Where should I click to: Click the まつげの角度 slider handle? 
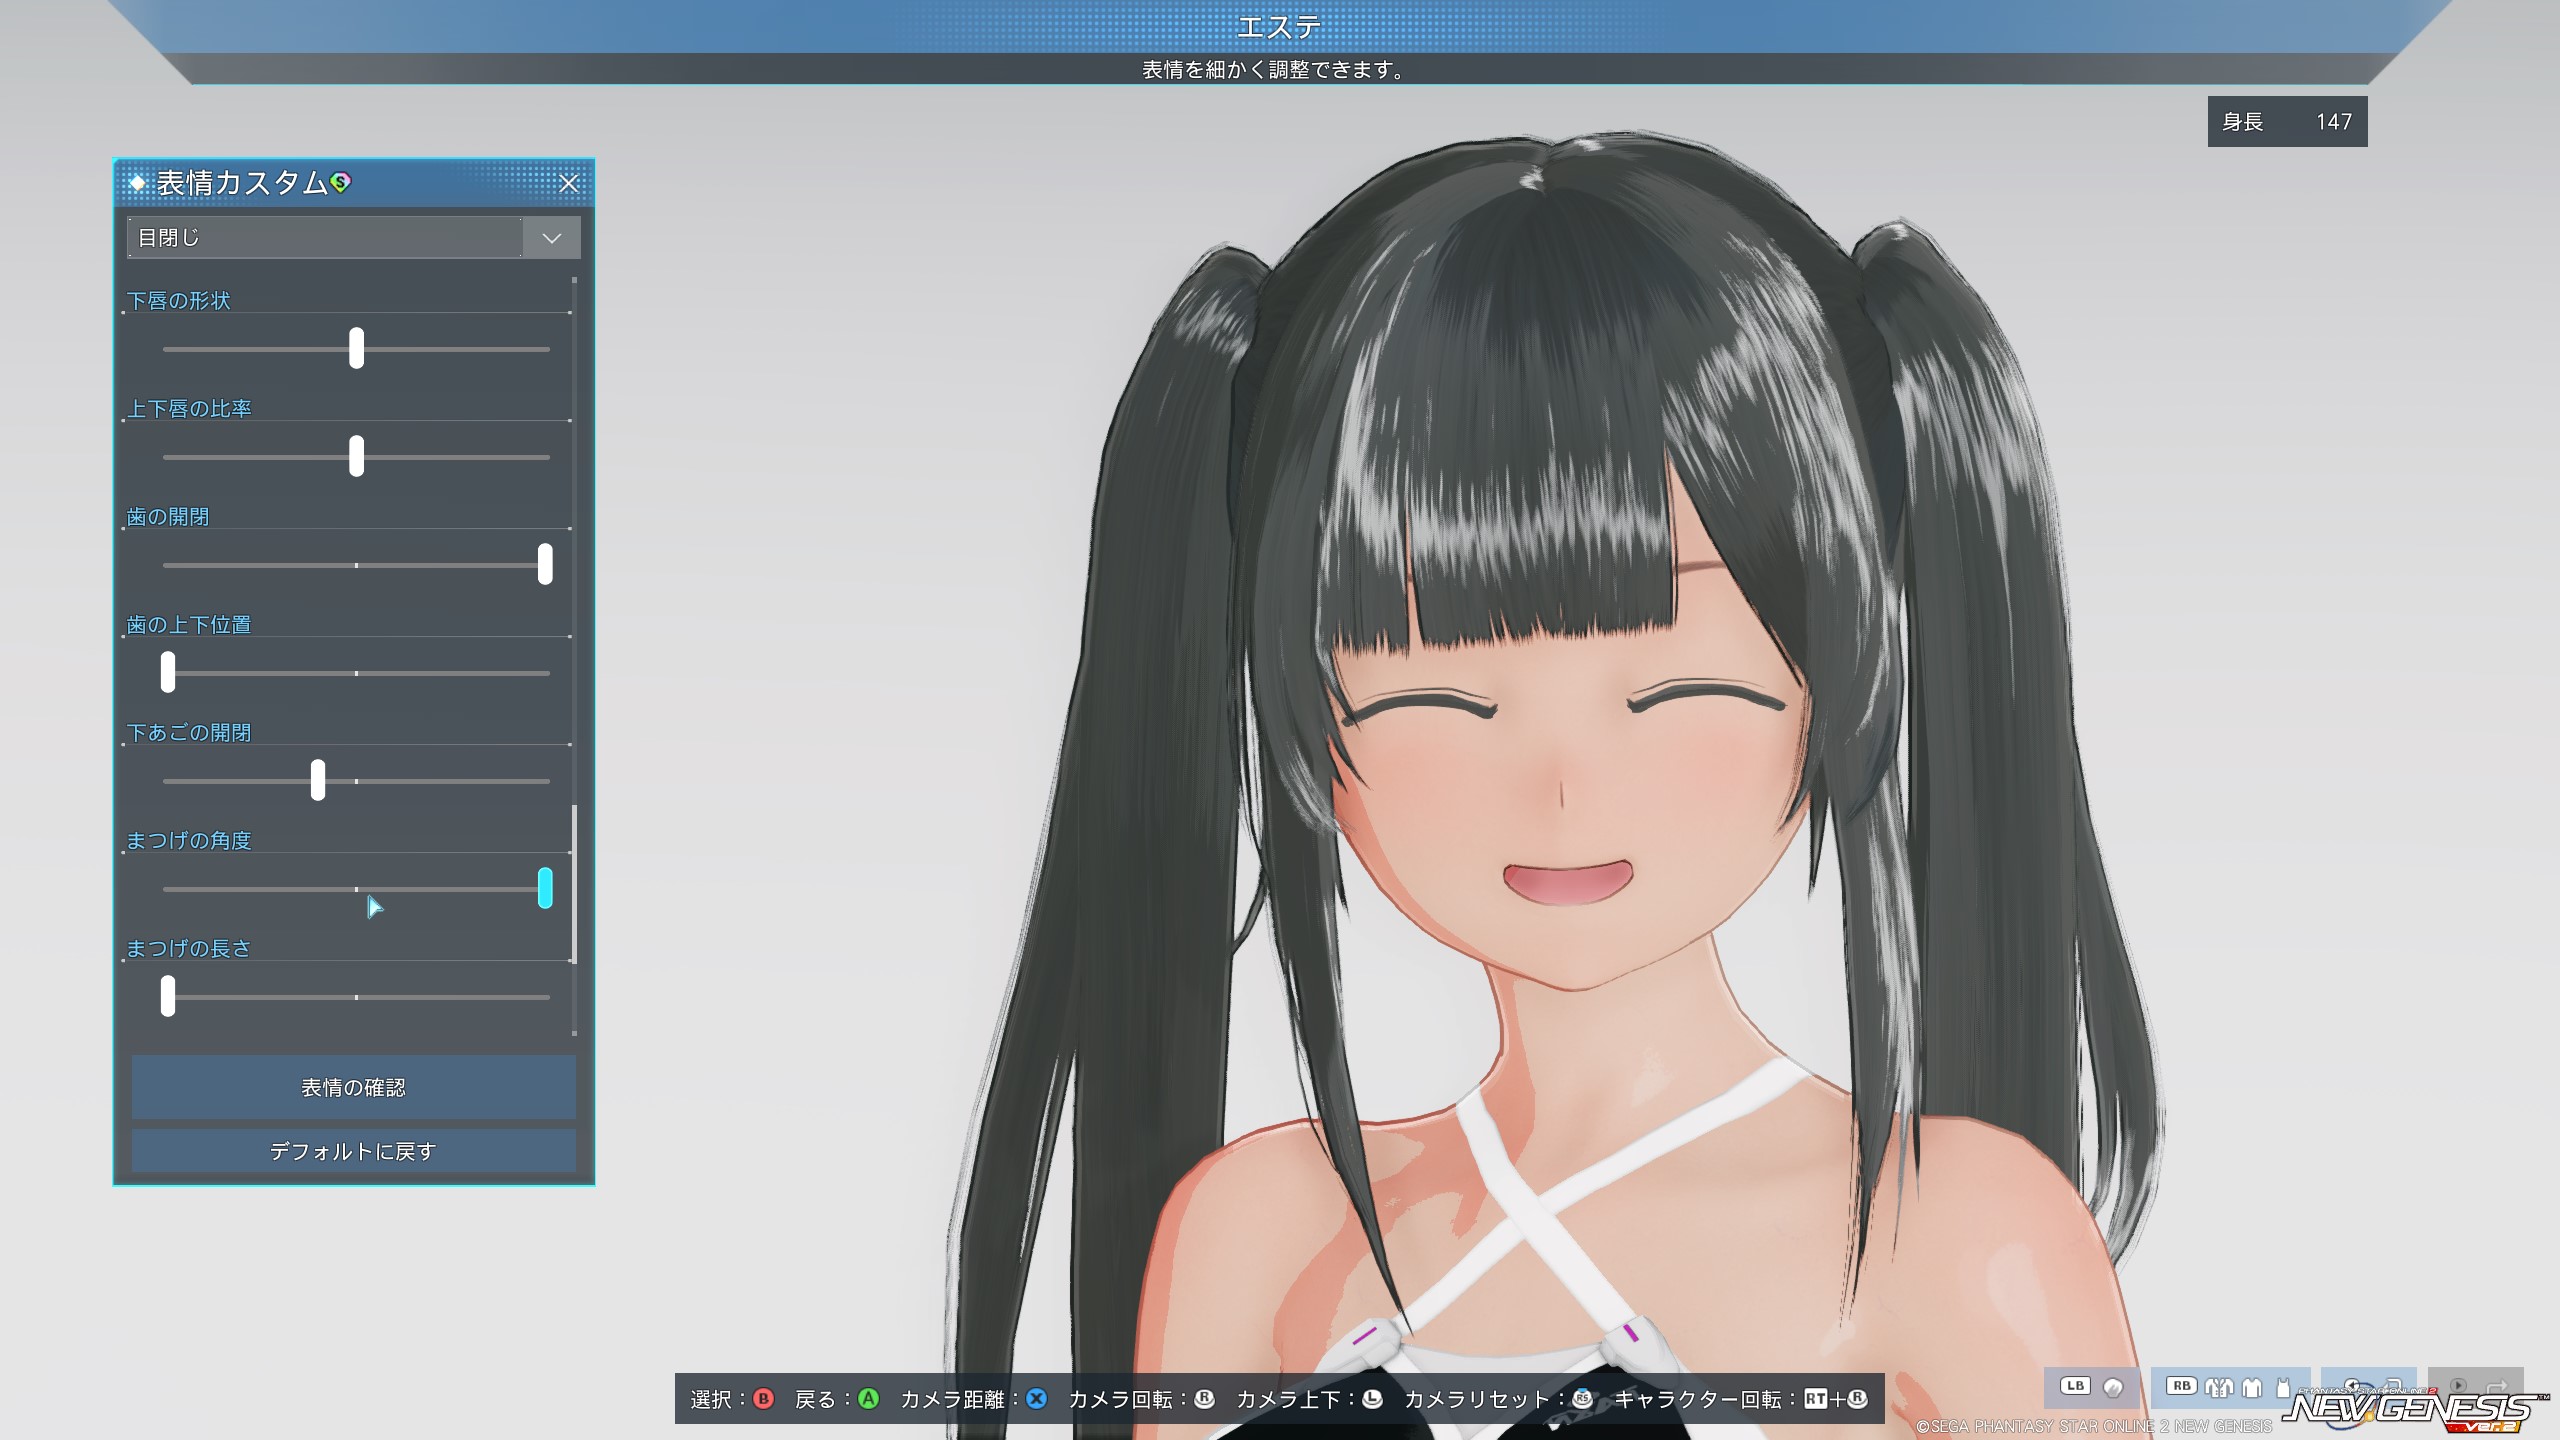(x=545, y=888)
